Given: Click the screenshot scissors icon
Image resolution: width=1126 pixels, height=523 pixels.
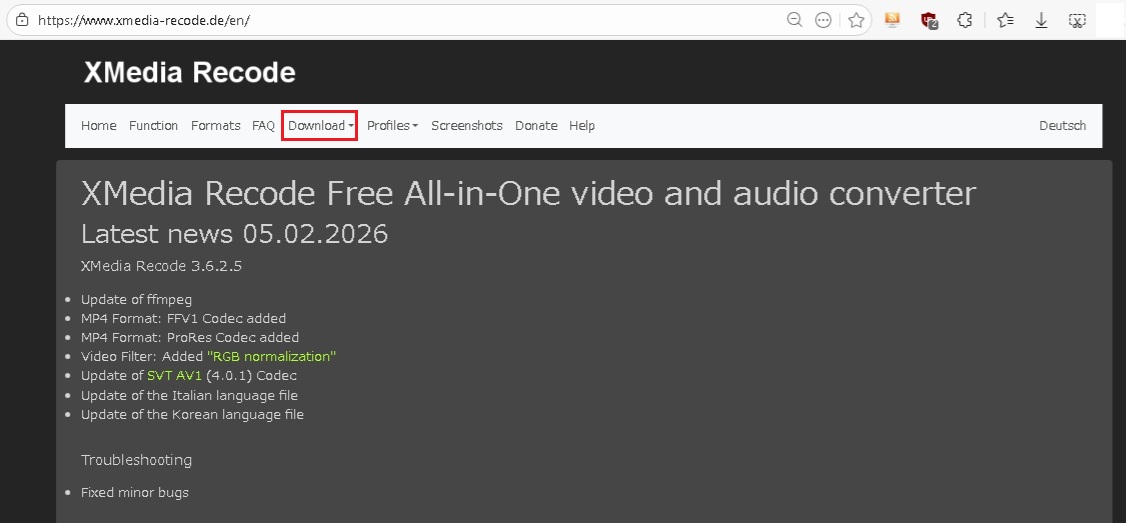Looking at the screenshot, I should (1076, 20).
